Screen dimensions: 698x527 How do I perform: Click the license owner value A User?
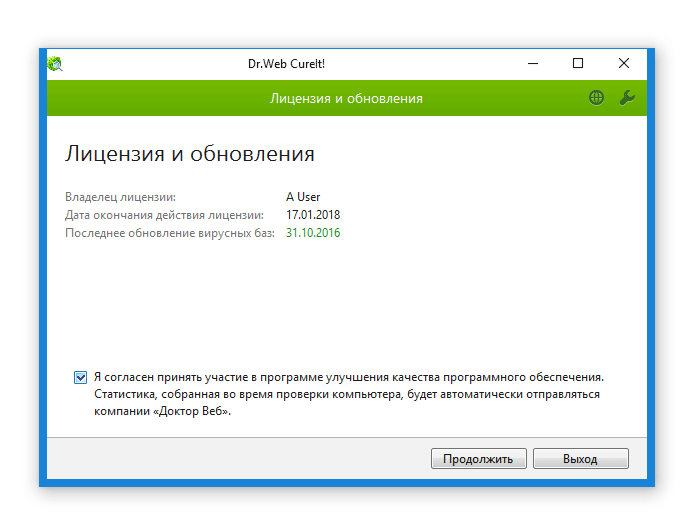tap(303, 197)
